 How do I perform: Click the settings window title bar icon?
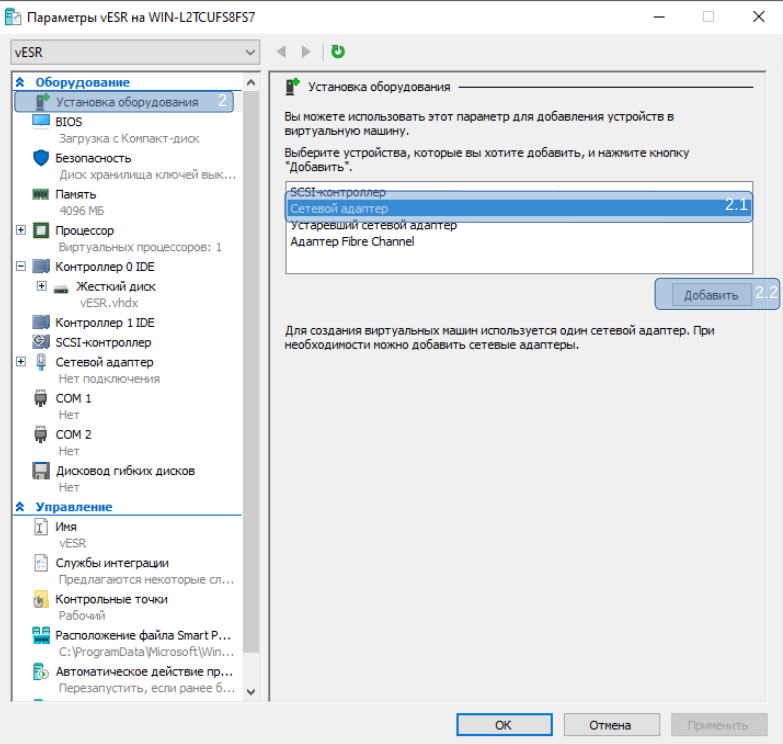13,17
